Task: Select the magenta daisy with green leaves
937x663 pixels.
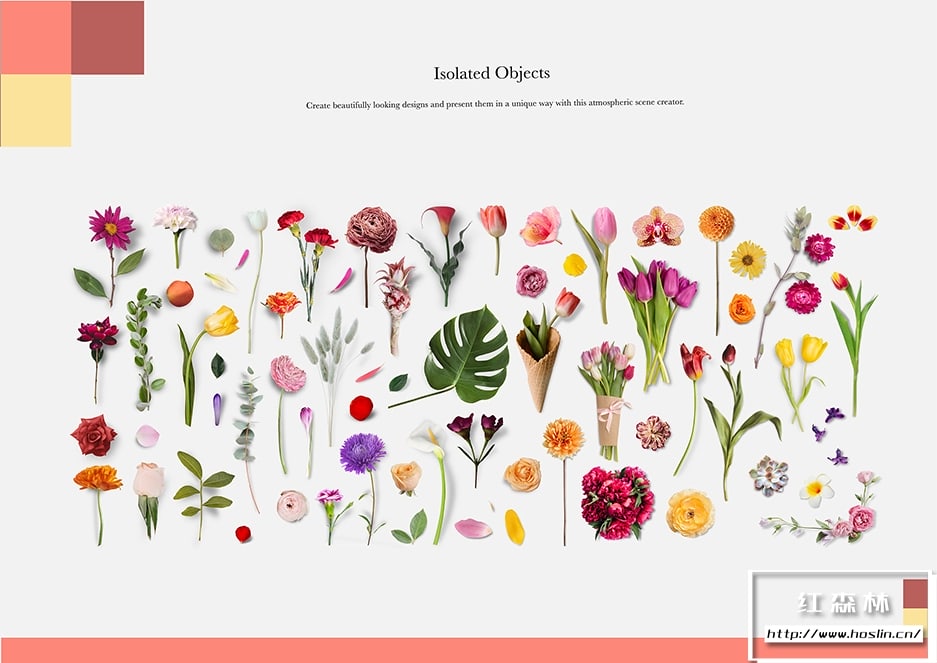Action: tap(110, 254)
